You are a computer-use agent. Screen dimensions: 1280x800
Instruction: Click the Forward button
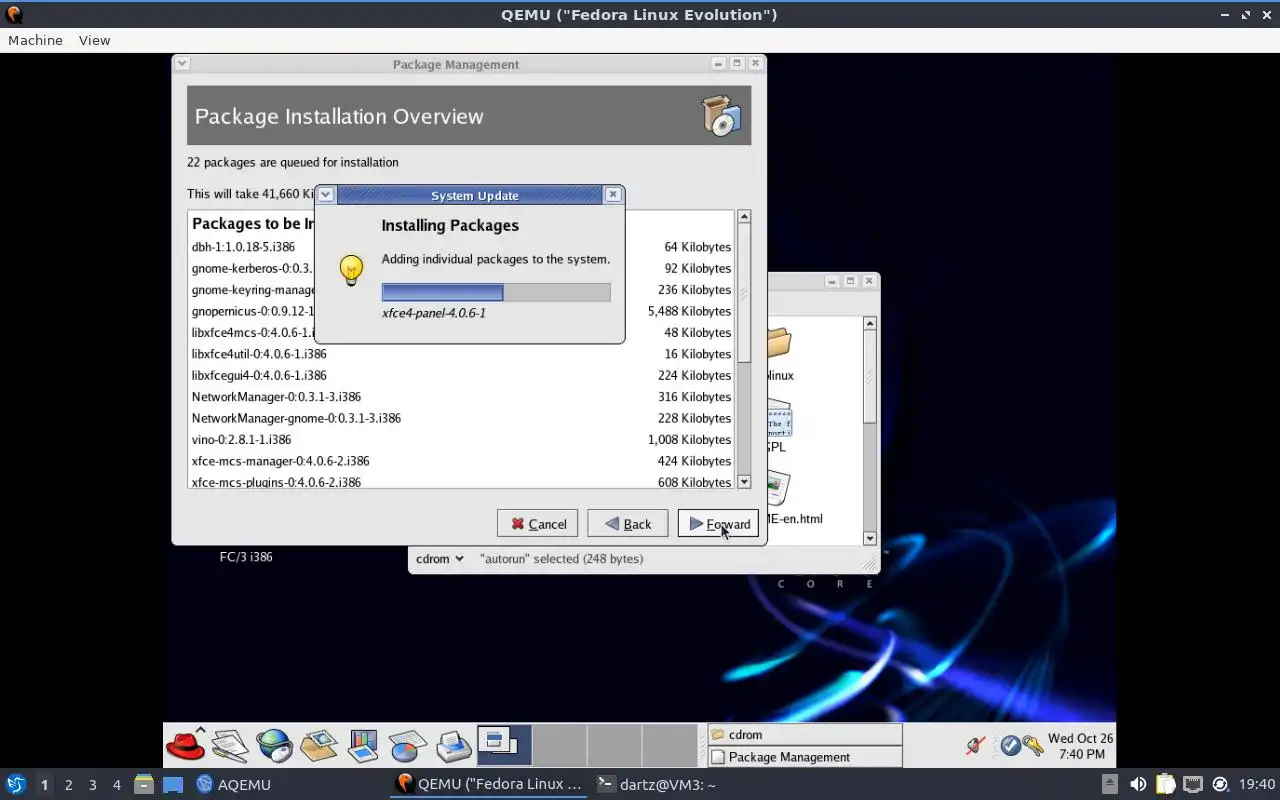pyautogui.click(x=718, y=523)
